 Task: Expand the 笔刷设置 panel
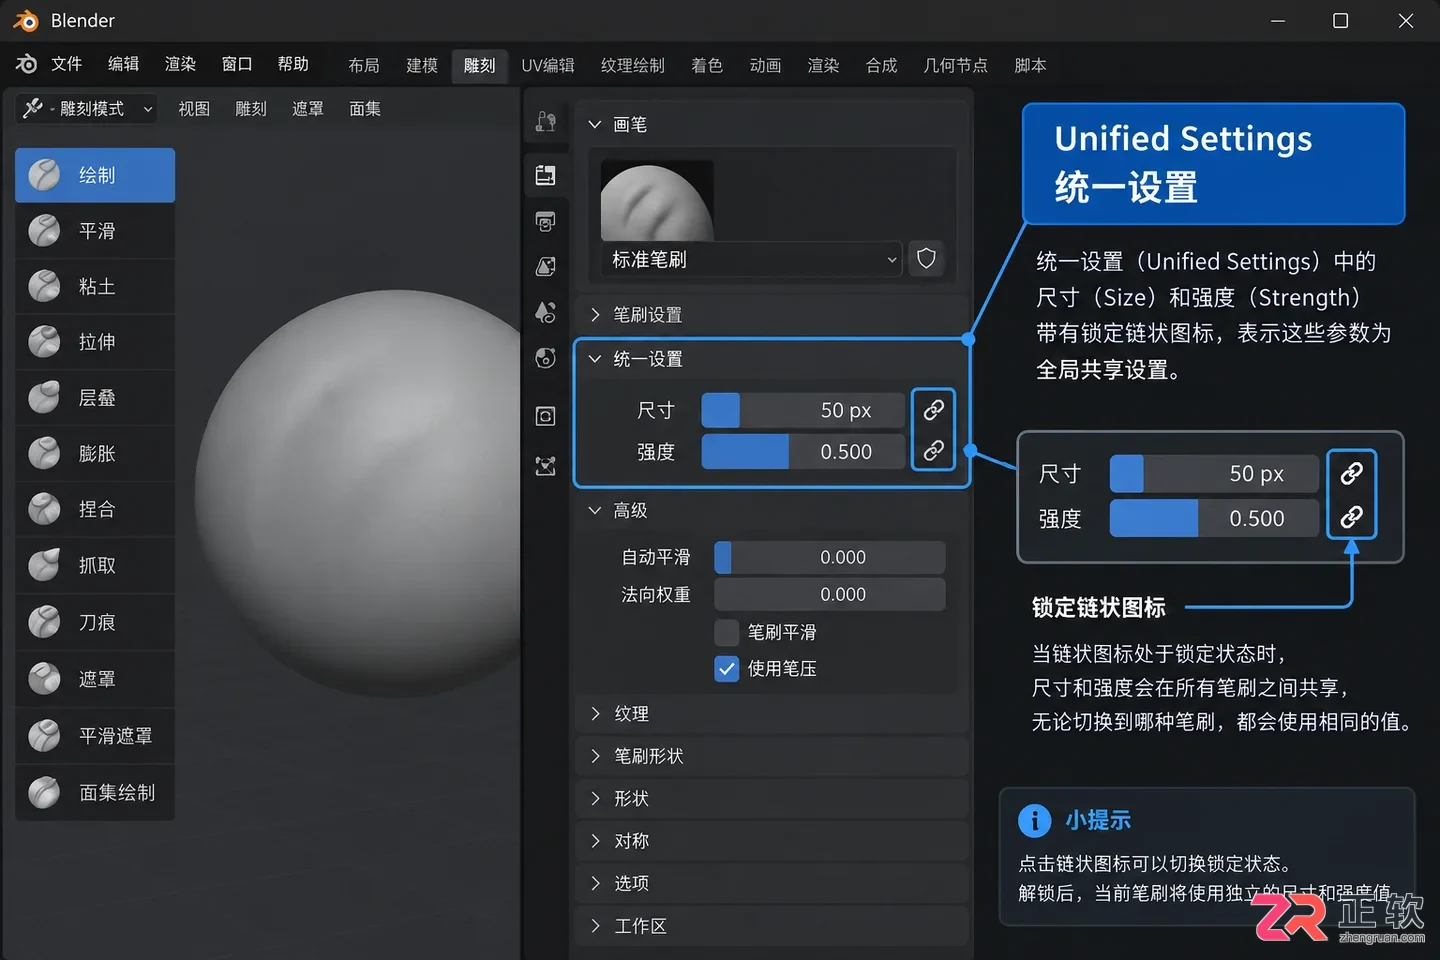pos(595,315)
